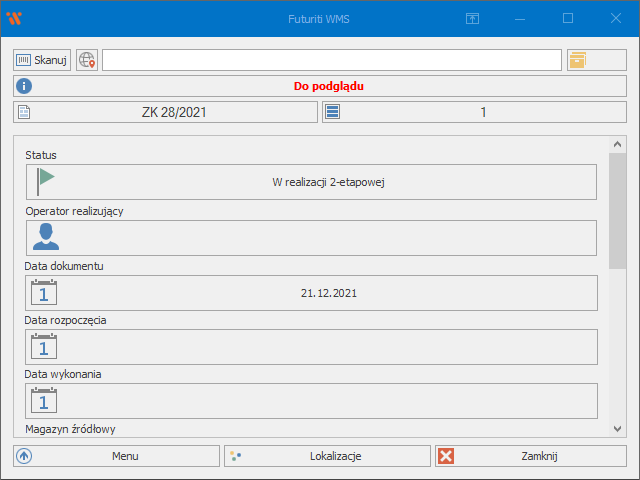Focus the scan text input field
Viewport: 640px width, 480px height.
331,60
